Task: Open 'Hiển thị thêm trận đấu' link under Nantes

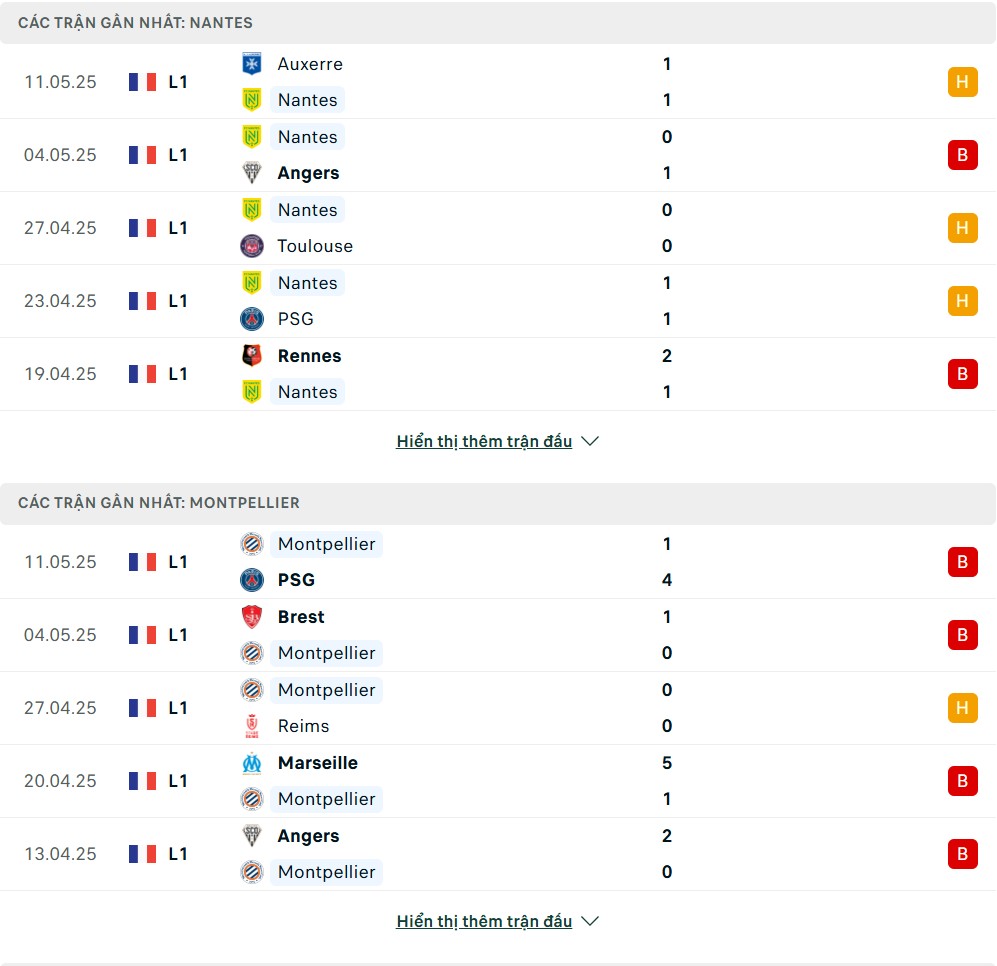Action: [484, 441]
